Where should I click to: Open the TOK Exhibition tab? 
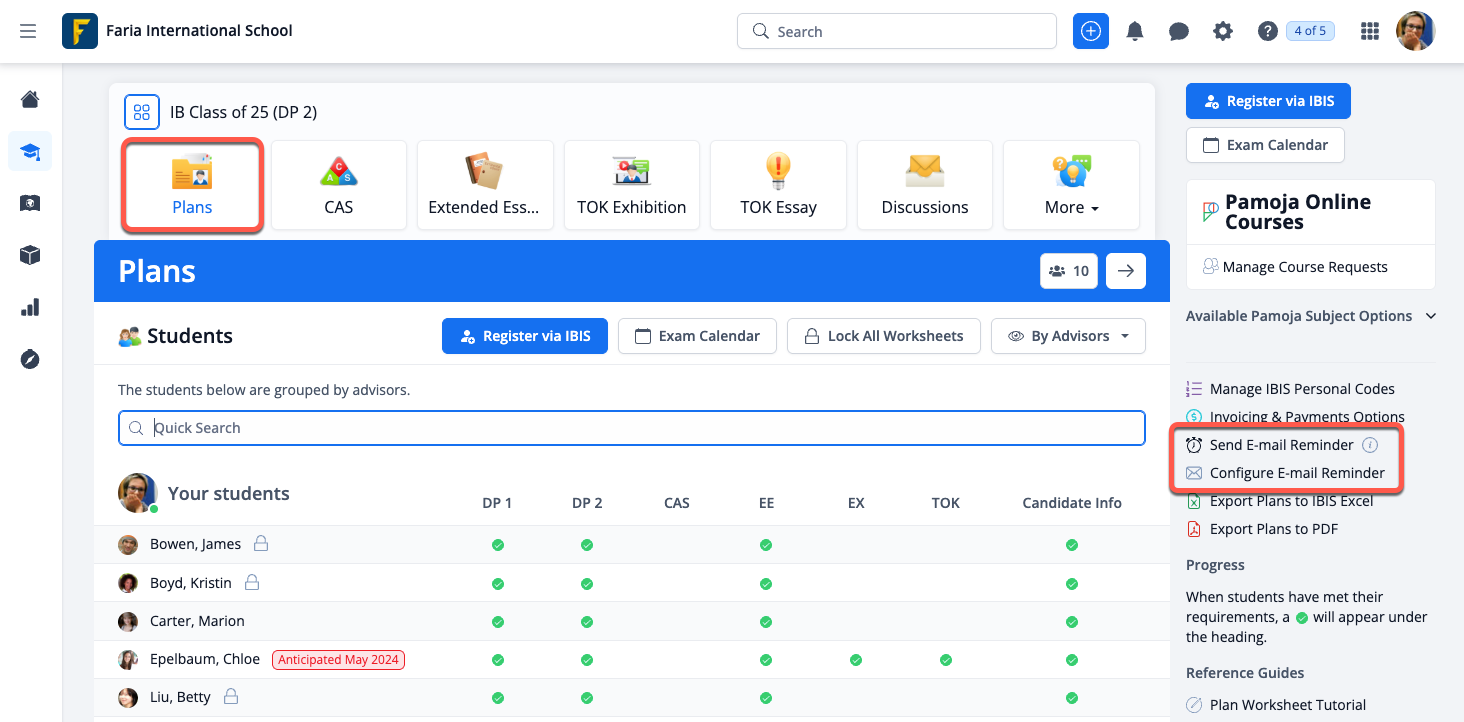[x=631, y=186]
